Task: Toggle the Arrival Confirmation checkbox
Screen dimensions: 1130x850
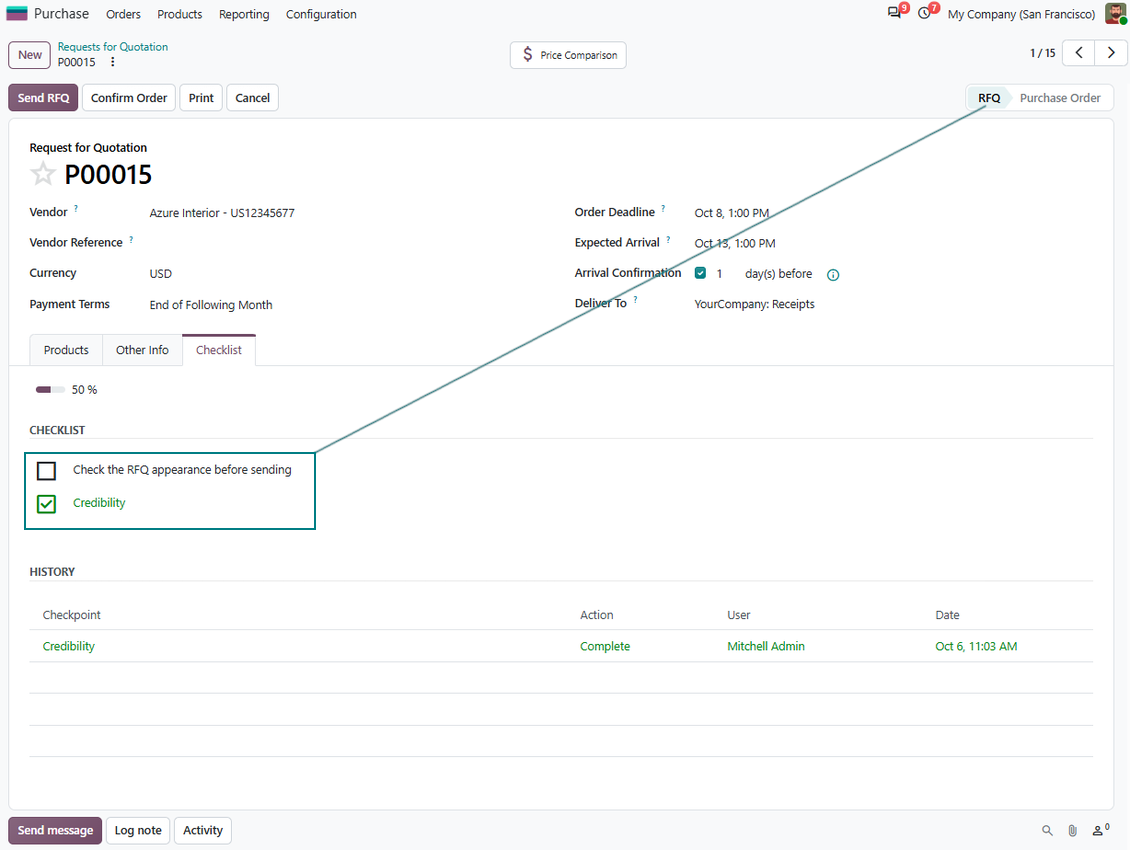Action: tap(700, 273)
